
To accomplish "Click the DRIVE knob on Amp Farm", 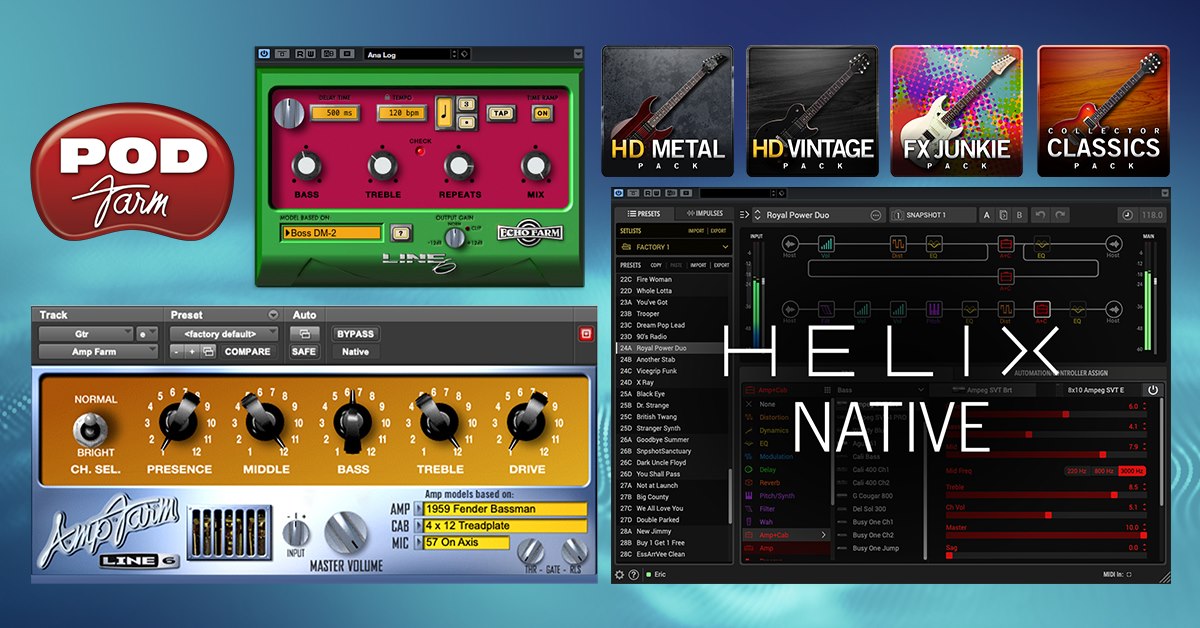I will [x=526, y=421].
